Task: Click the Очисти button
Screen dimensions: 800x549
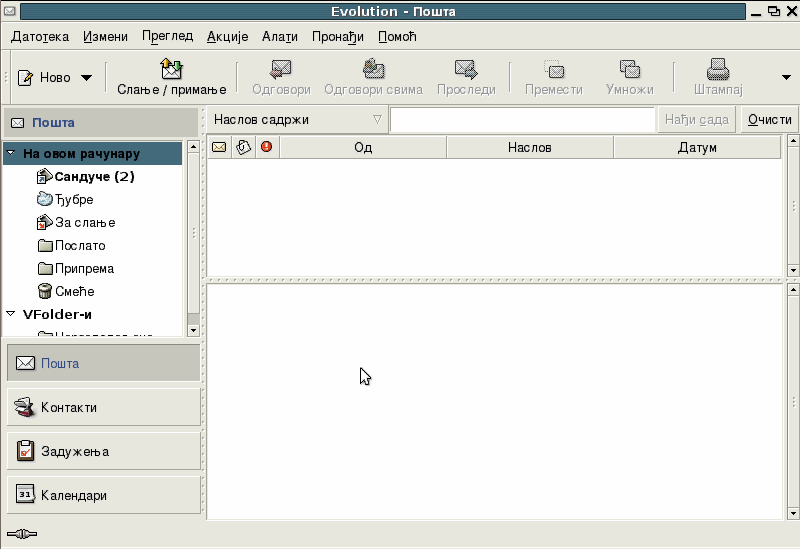Action: [x=769, y=120]
